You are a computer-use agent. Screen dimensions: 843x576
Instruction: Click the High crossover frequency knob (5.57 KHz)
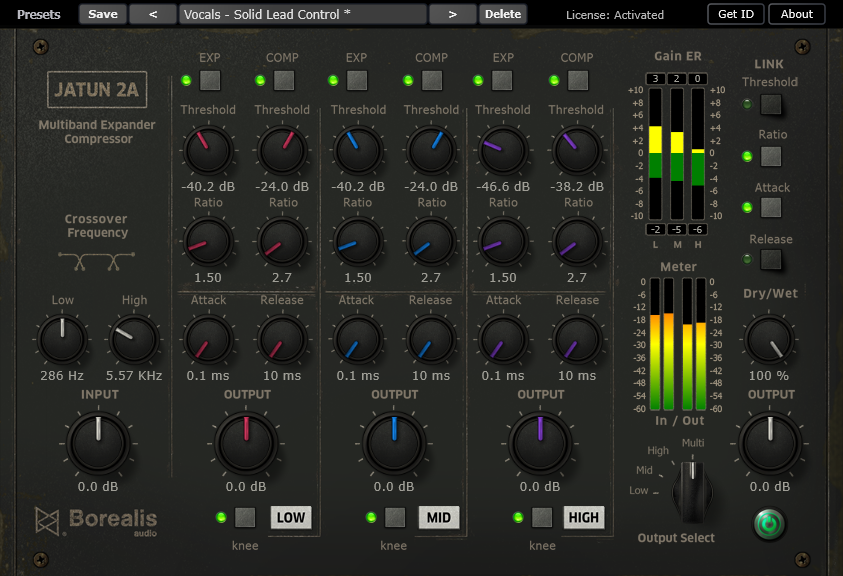click(x=134, y=339)
